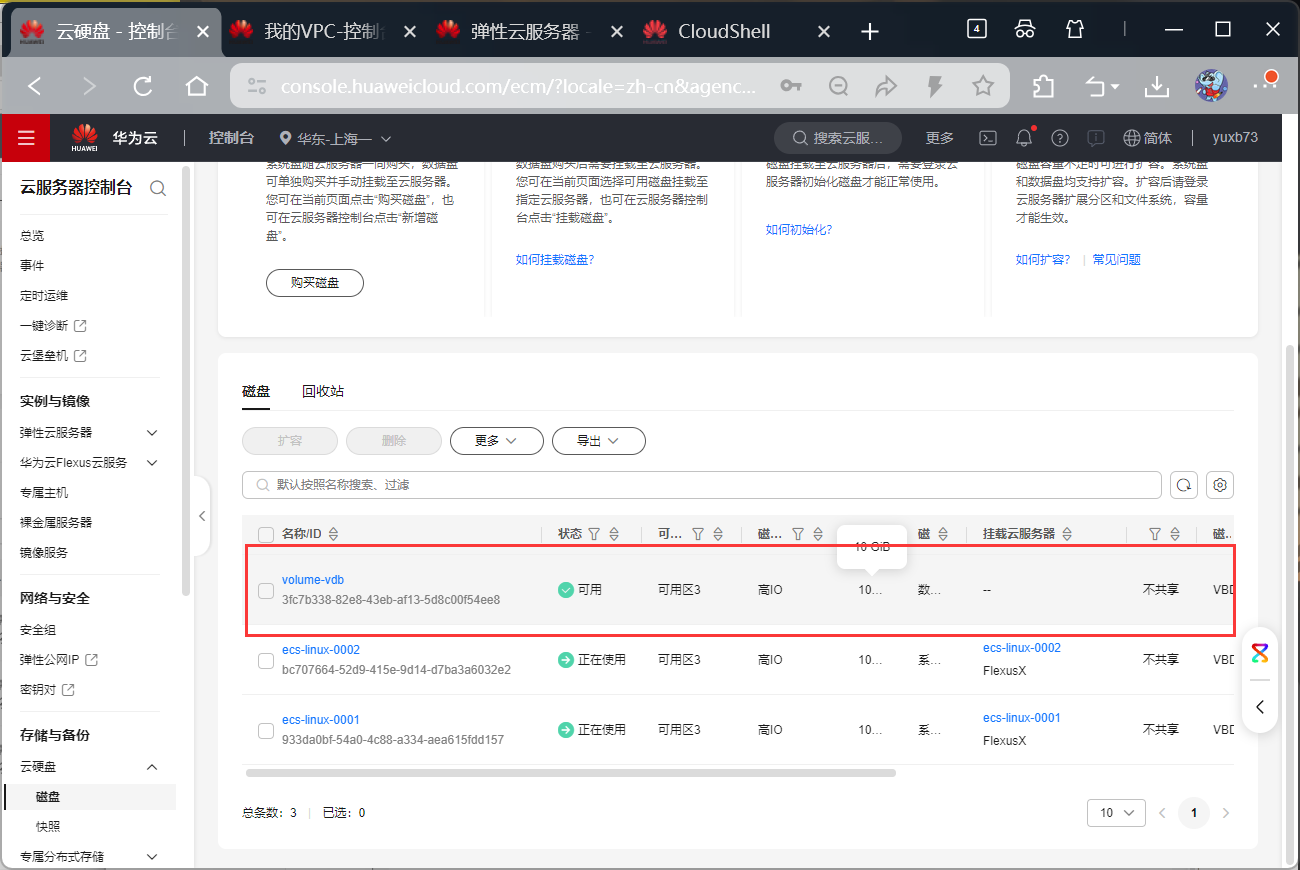Image resolution: width=1300 pixels, height=870 pixels.
Task: Switch to the 回收站 tab
Action: tap(323, 391)
